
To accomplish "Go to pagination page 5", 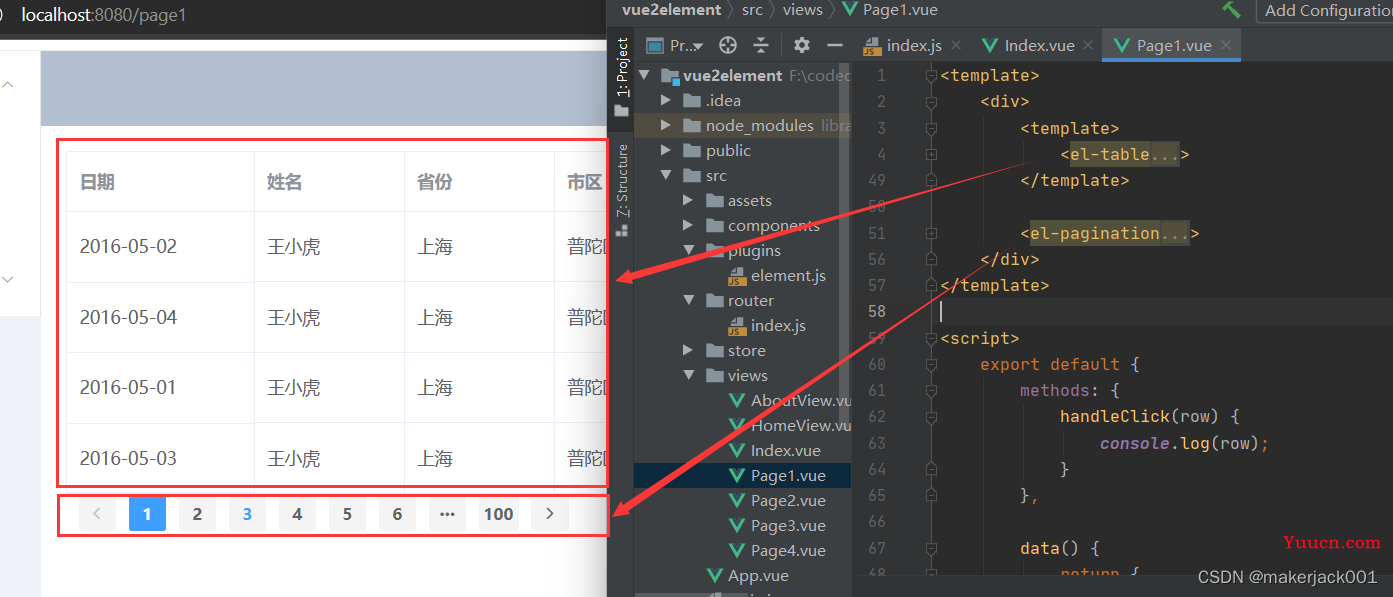I will tap(347, 514).
